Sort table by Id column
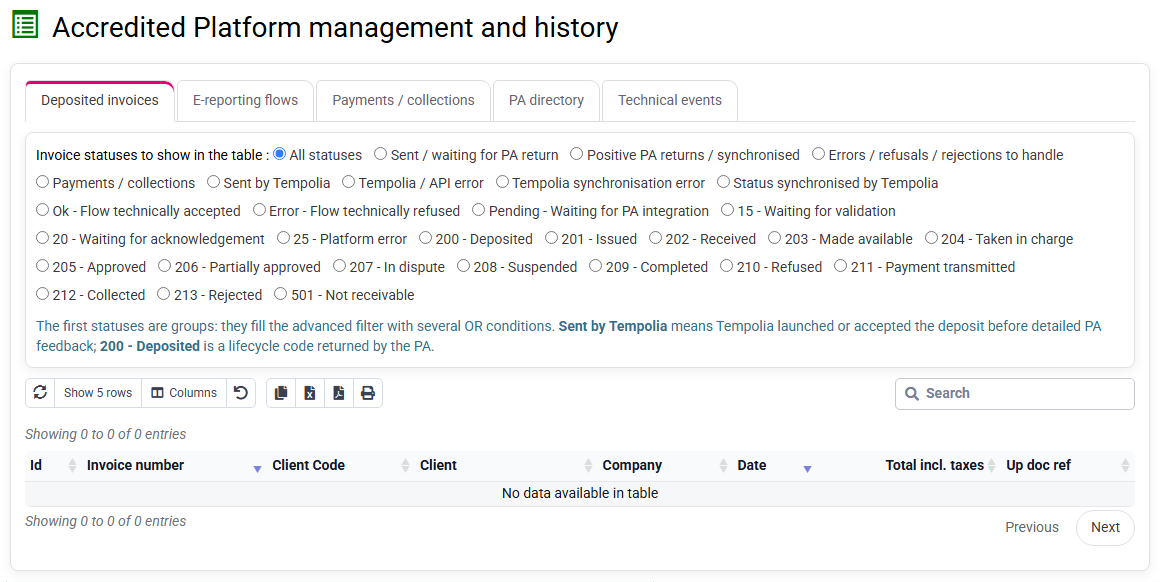 point(53,465)
